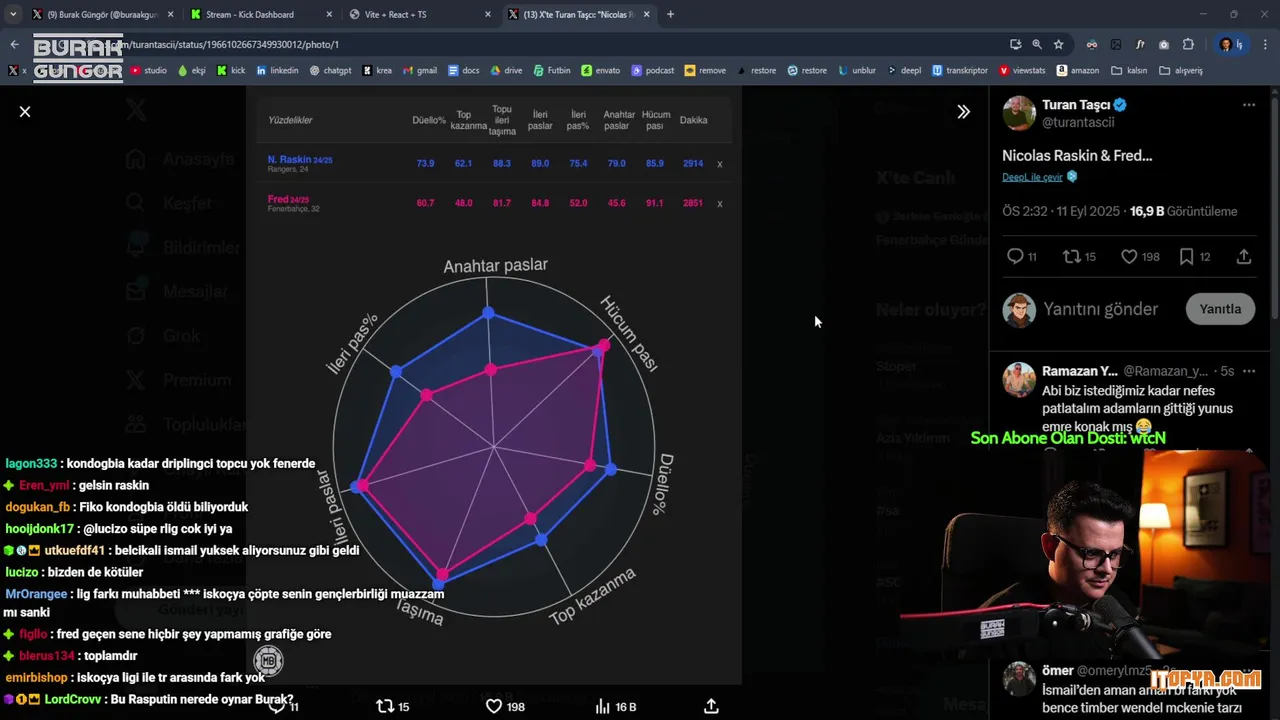Collapse the tweet side panel with the double chevron
The width and height of the screenshot is (1280, 720).
pyautogui.click(x=963, y=112)
